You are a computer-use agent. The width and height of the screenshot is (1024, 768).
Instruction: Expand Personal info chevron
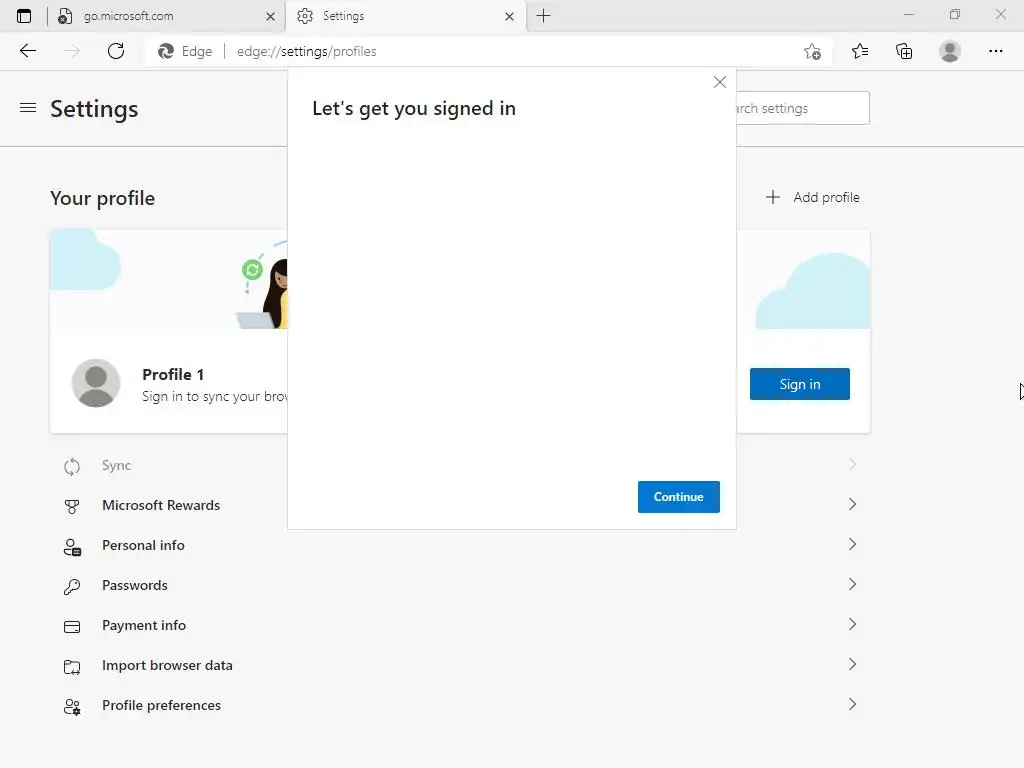[852, 544]
